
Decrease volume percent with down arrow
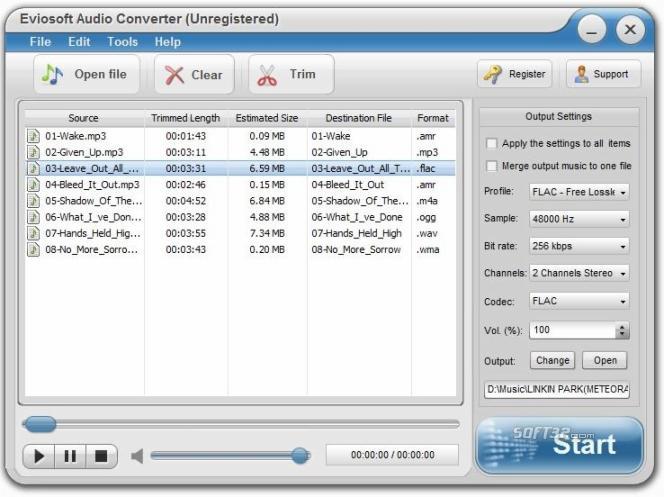622,334
